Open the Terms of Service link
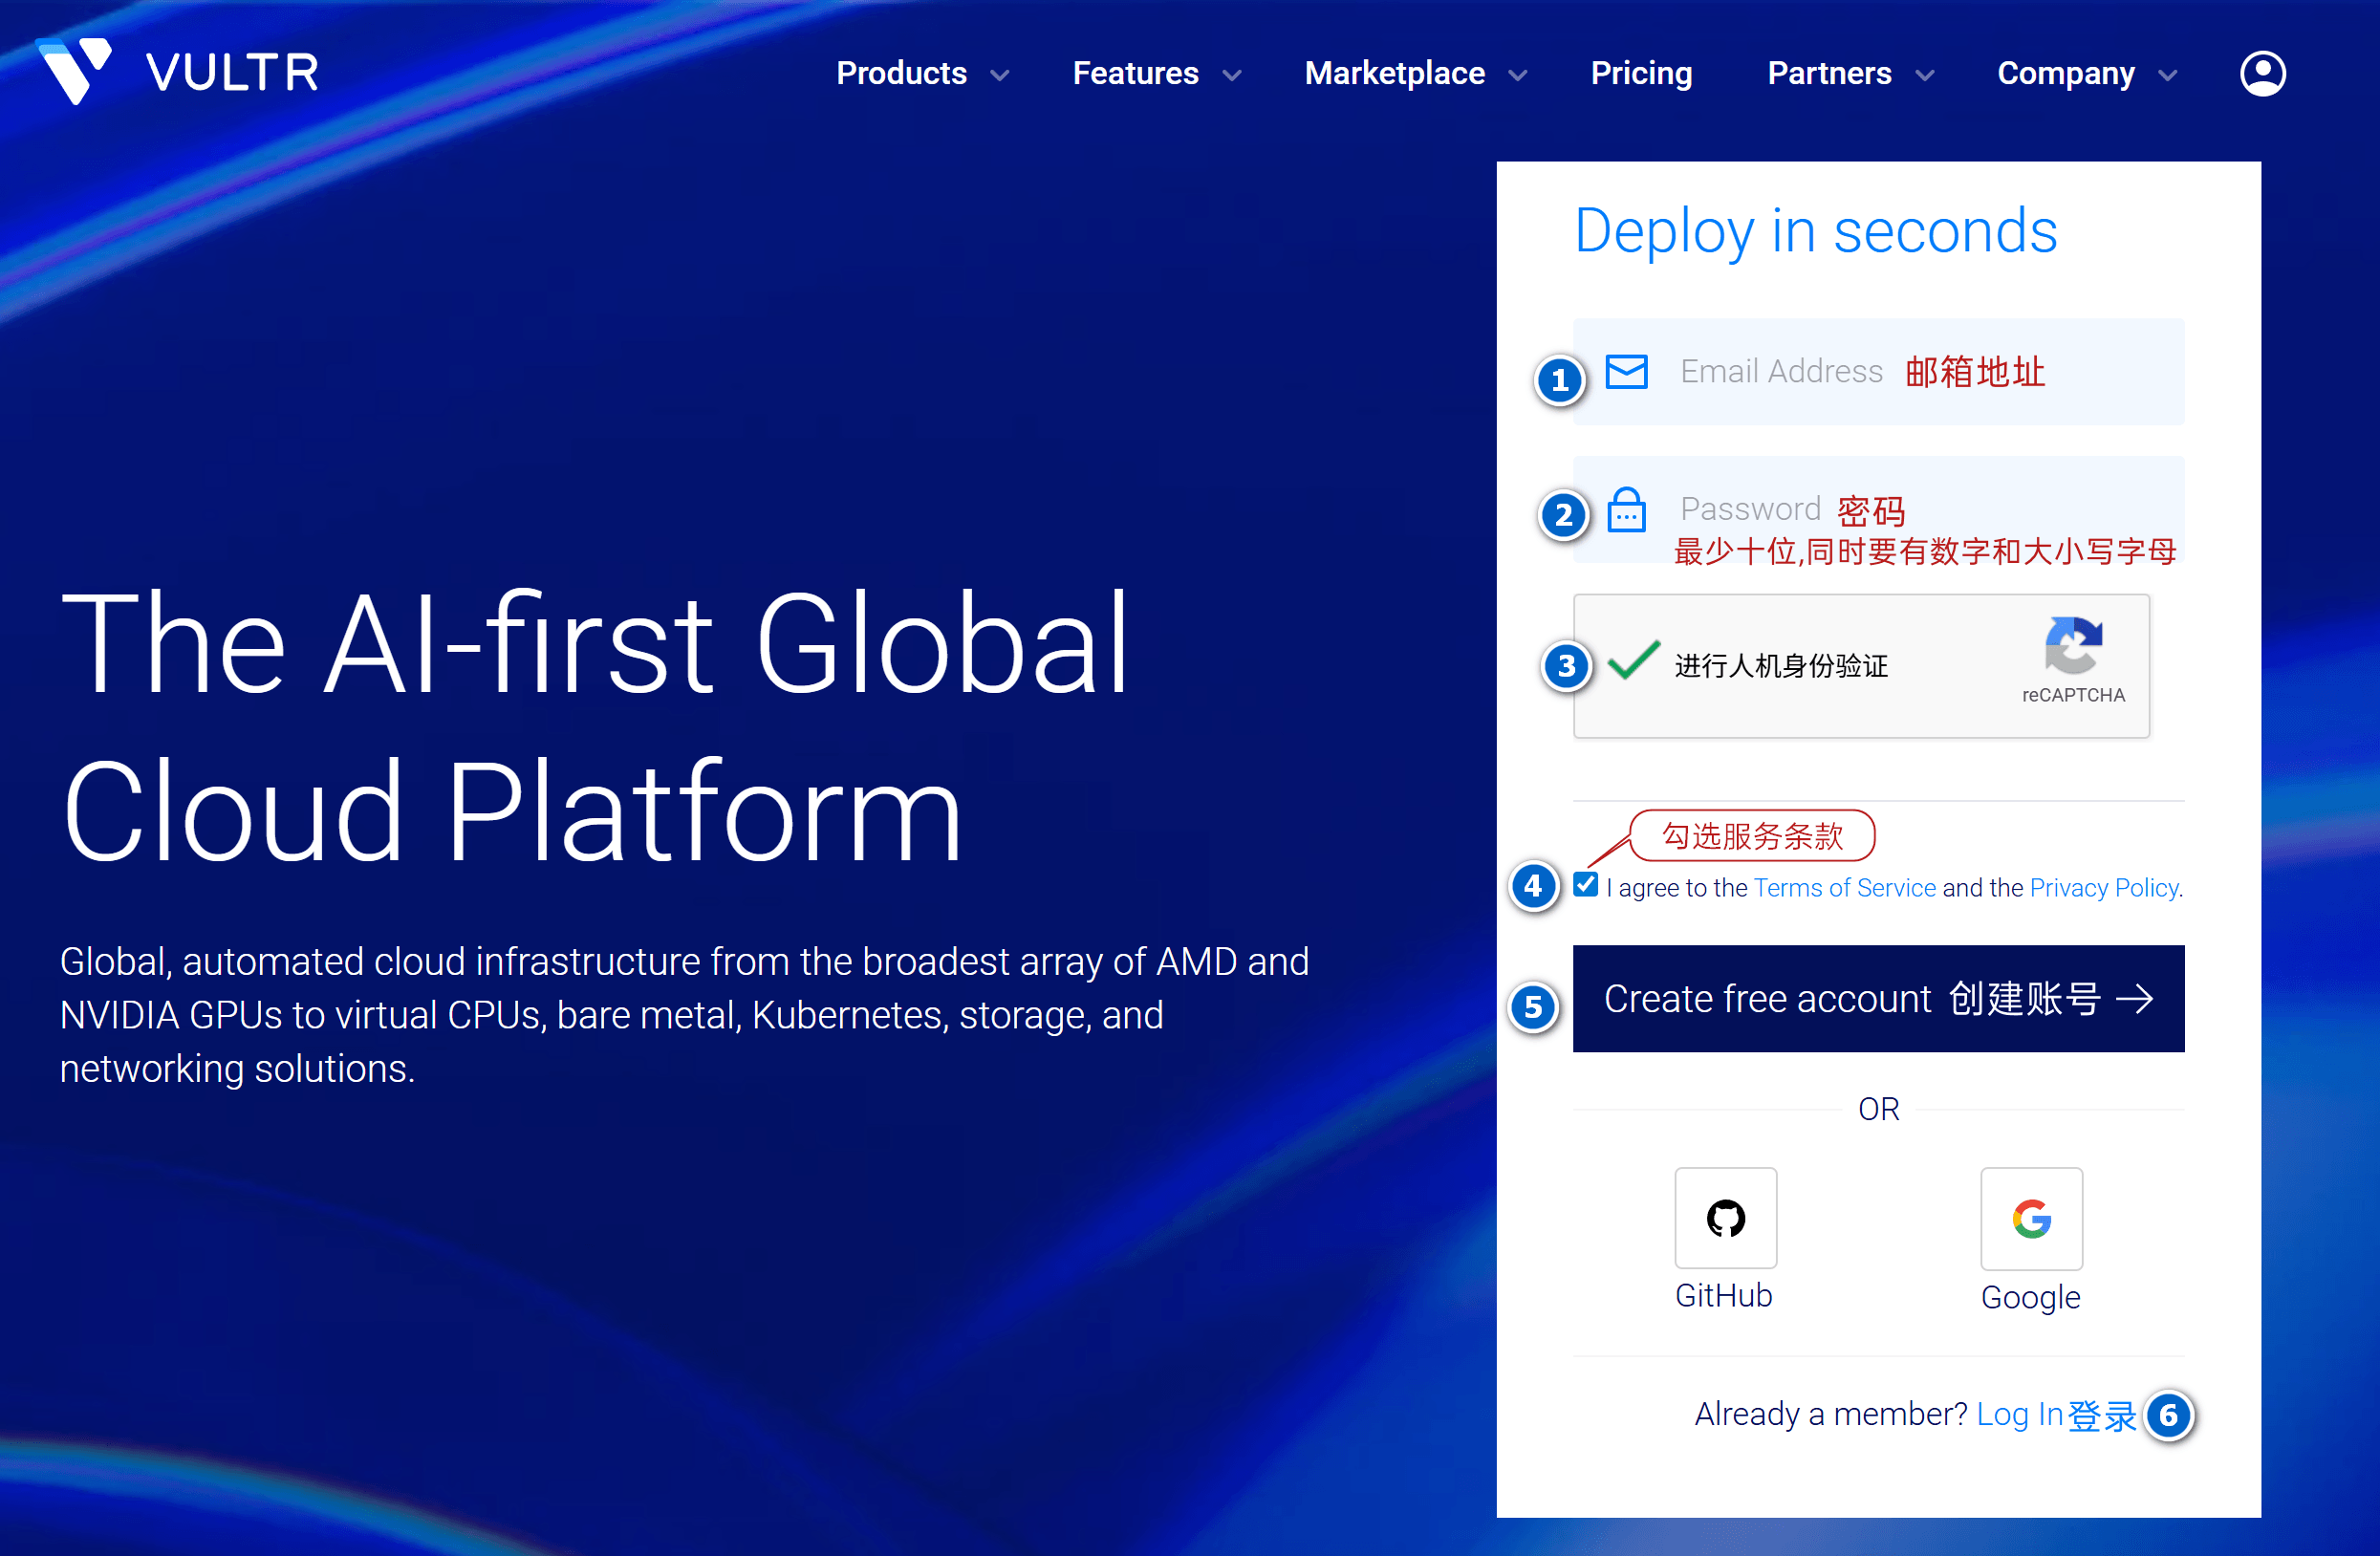Viewport: 2380px width, 1556px height. (x=1844, y=887)
